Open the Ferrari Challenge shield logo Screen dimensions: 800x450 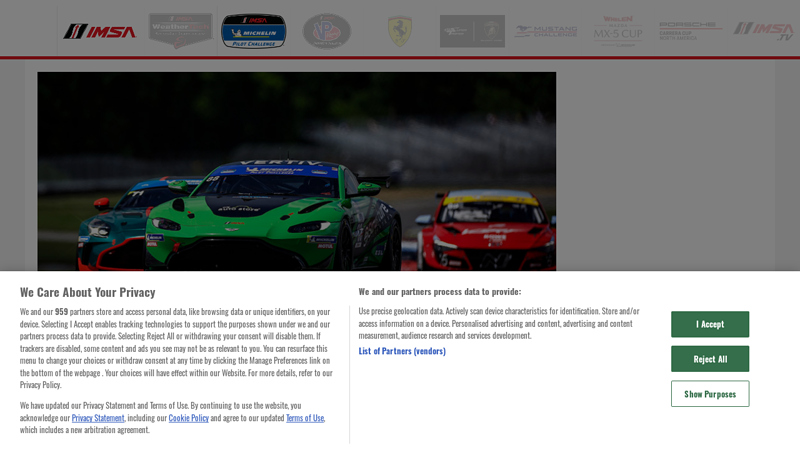[399, 31]
